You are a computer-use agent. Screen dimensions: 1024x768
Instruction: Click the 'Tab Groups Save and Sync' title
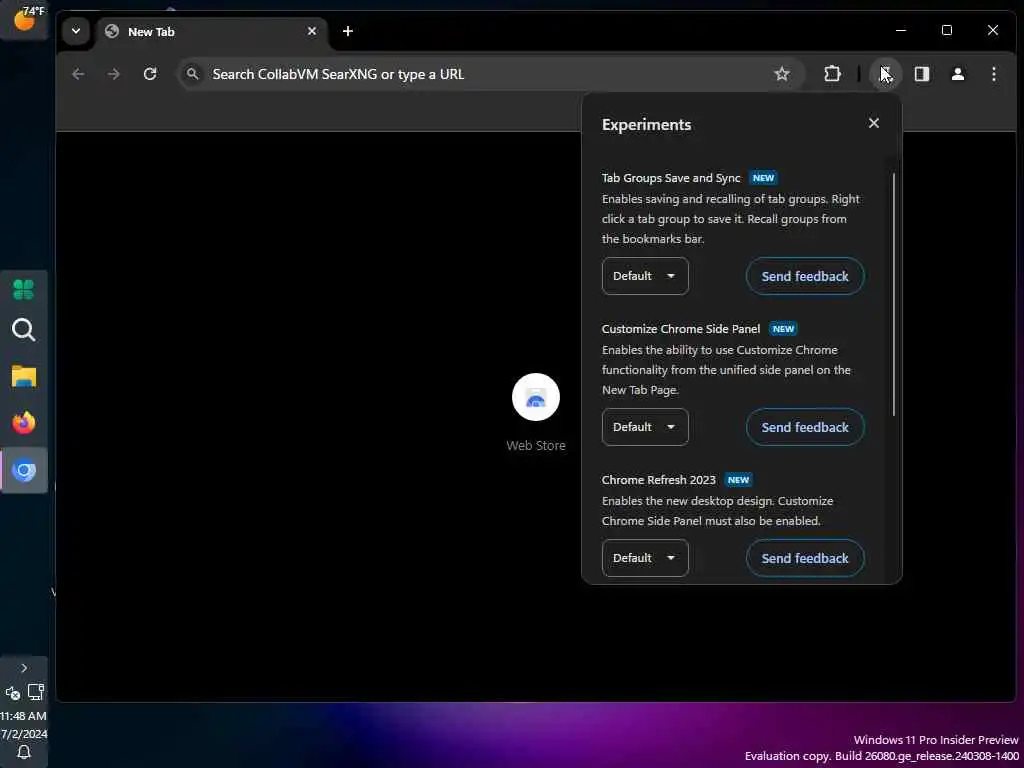(x=671, y=178)
